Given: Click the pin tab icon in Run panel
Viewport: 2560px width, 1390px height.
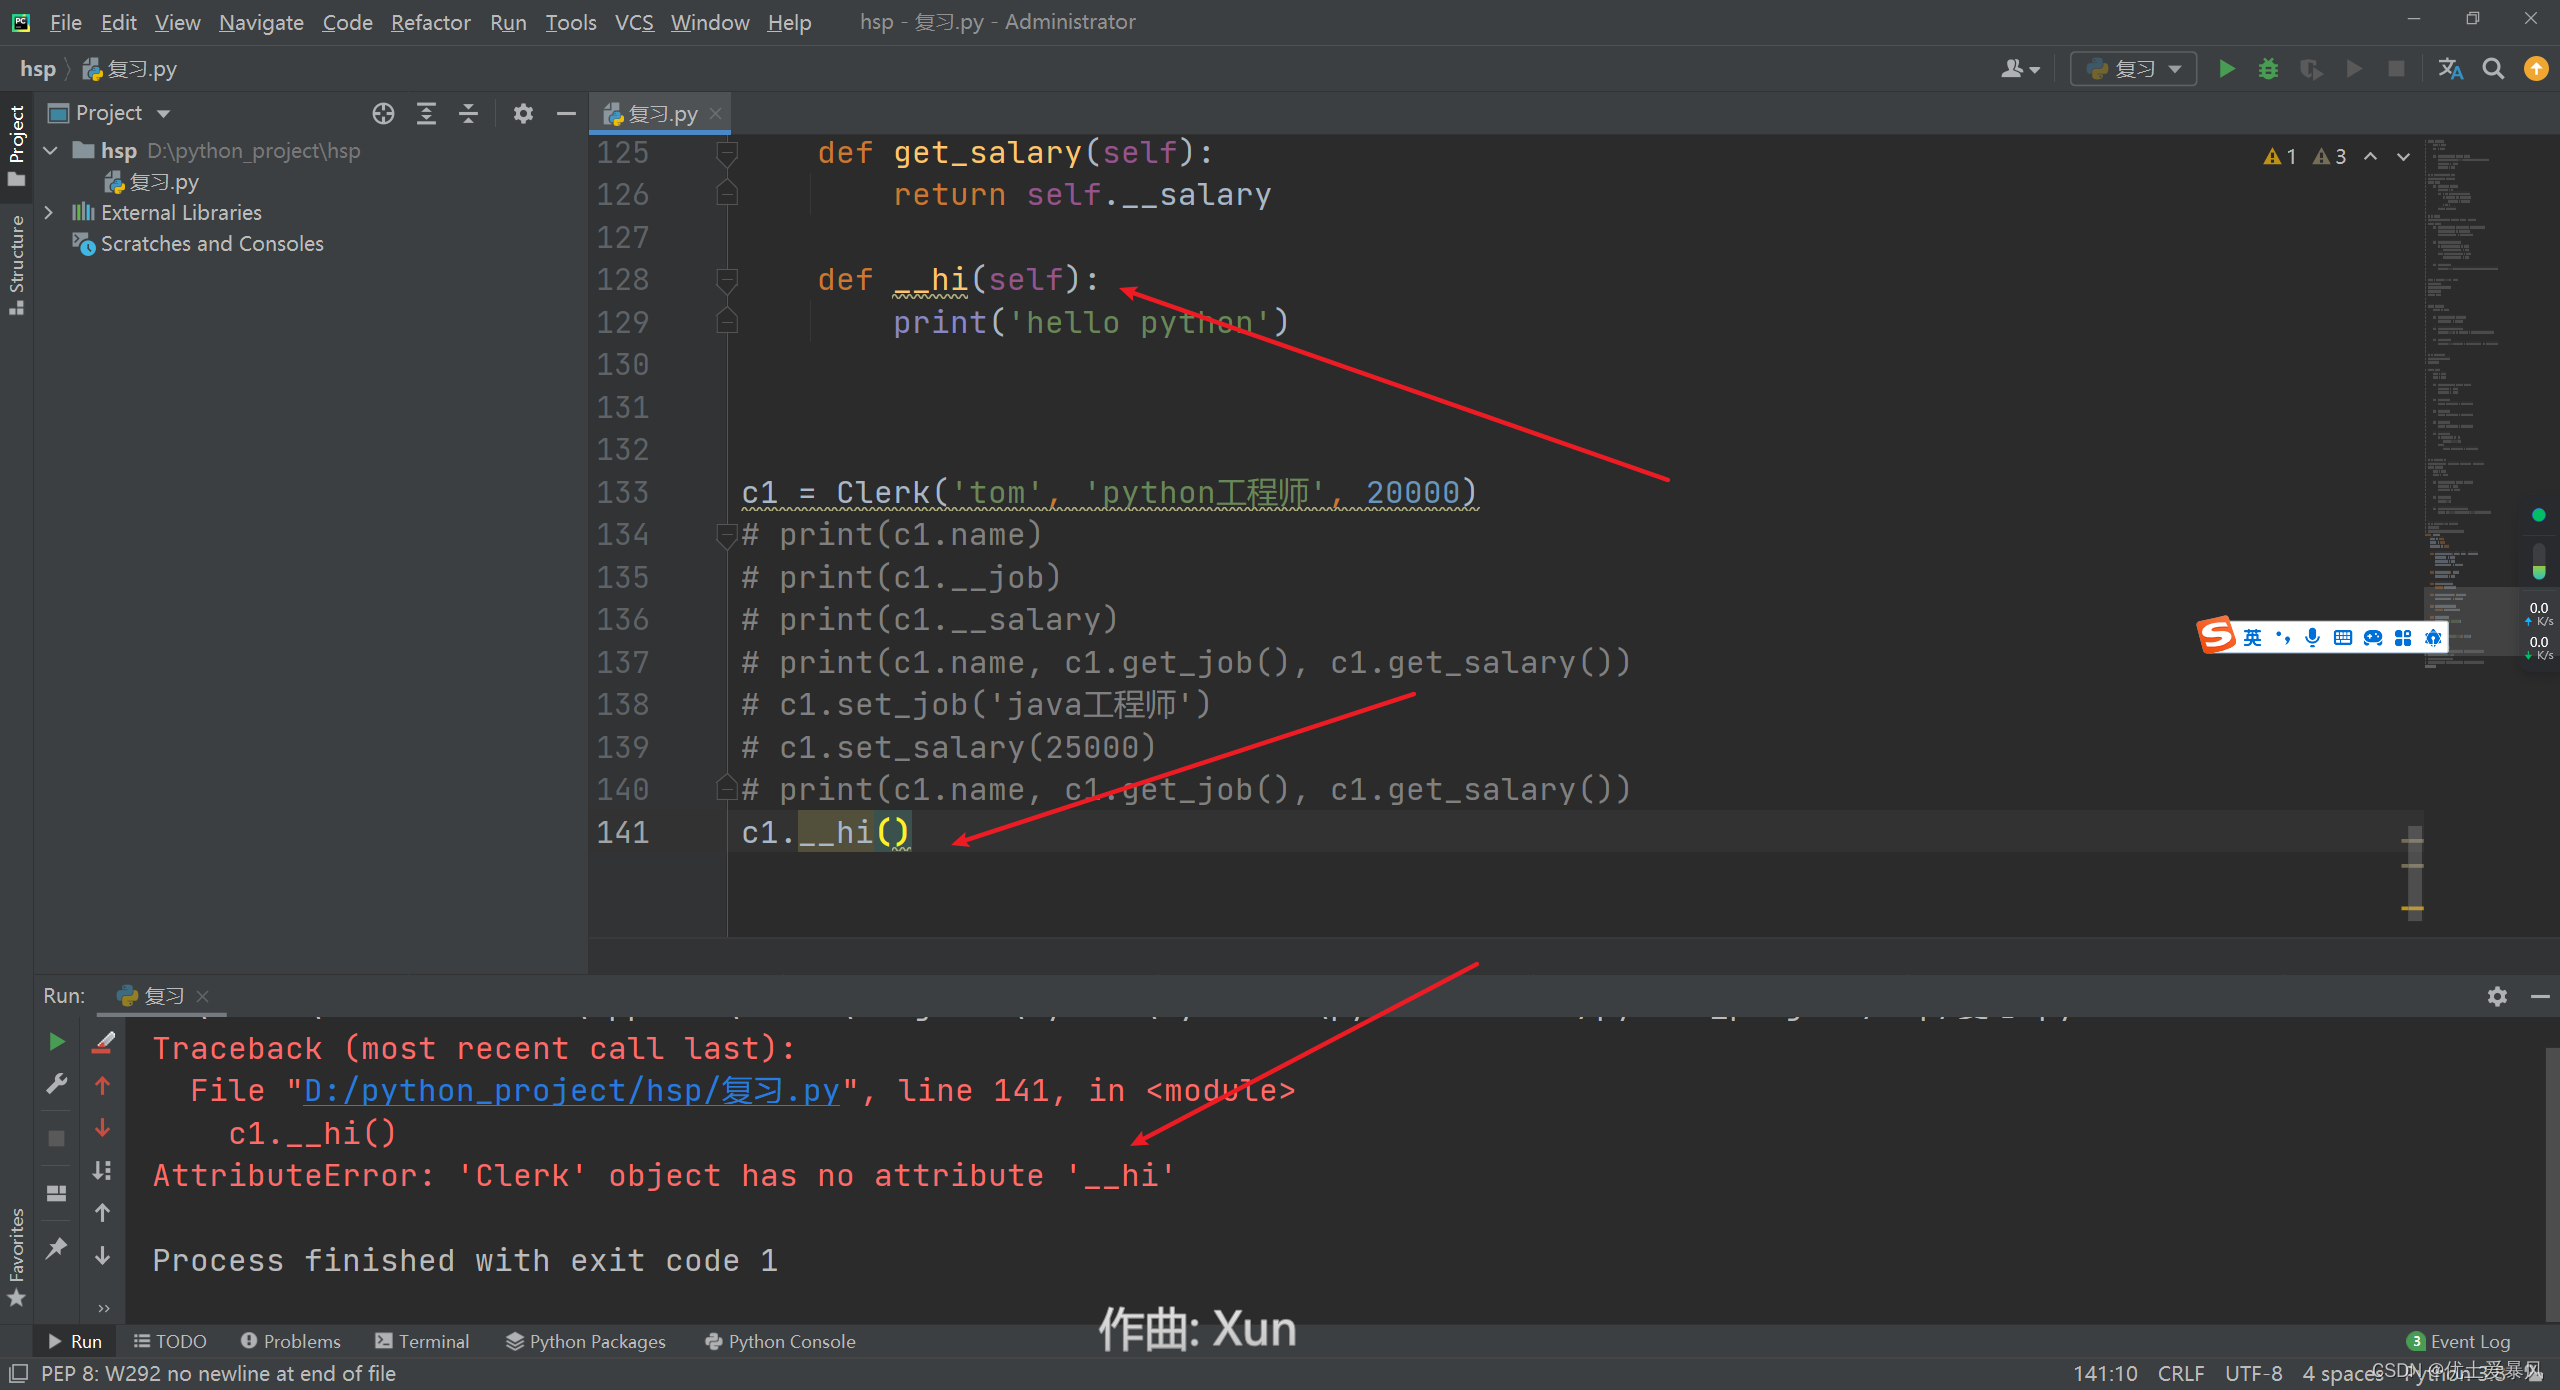Looking at the screenshot, I should 57,1247.
